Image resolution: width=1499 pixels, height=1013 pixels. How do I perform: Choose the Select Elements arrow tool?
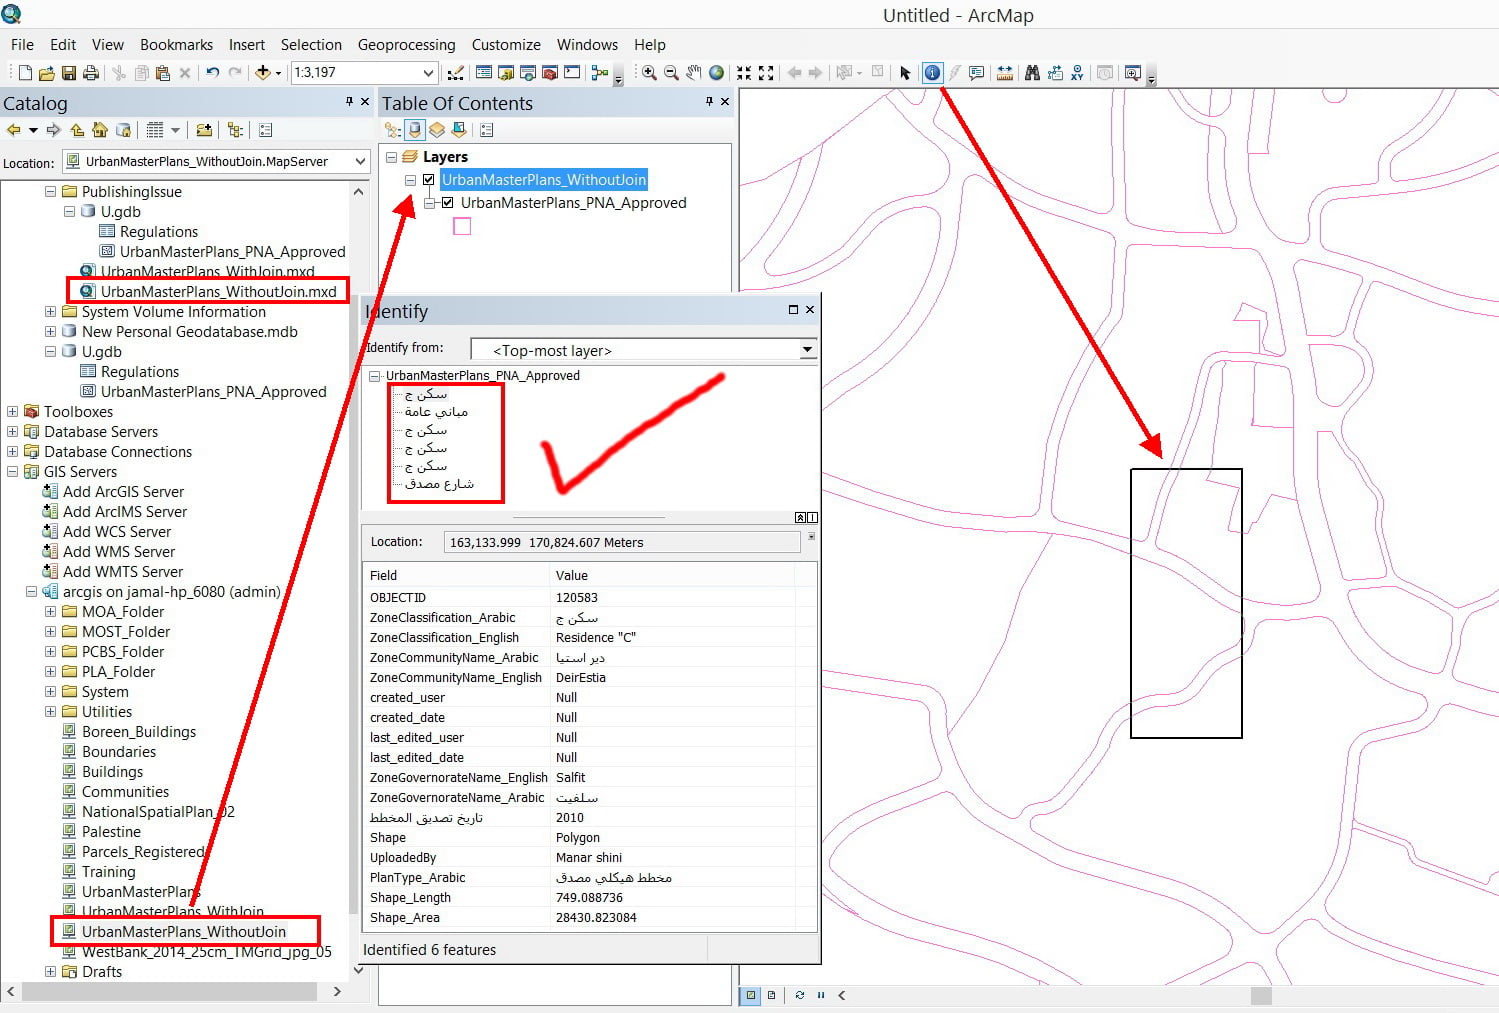tap(905, 73)
